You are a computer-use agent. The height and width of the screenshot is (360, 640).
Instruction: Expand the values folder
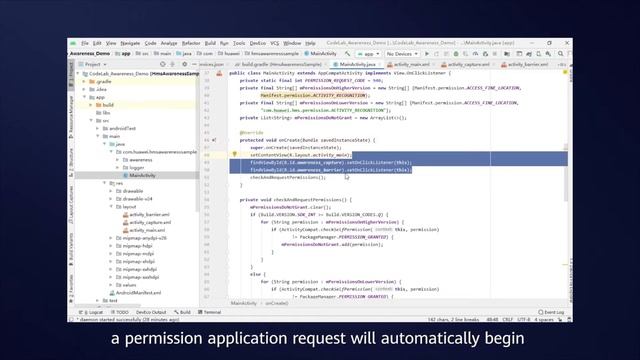pos(111,285)
